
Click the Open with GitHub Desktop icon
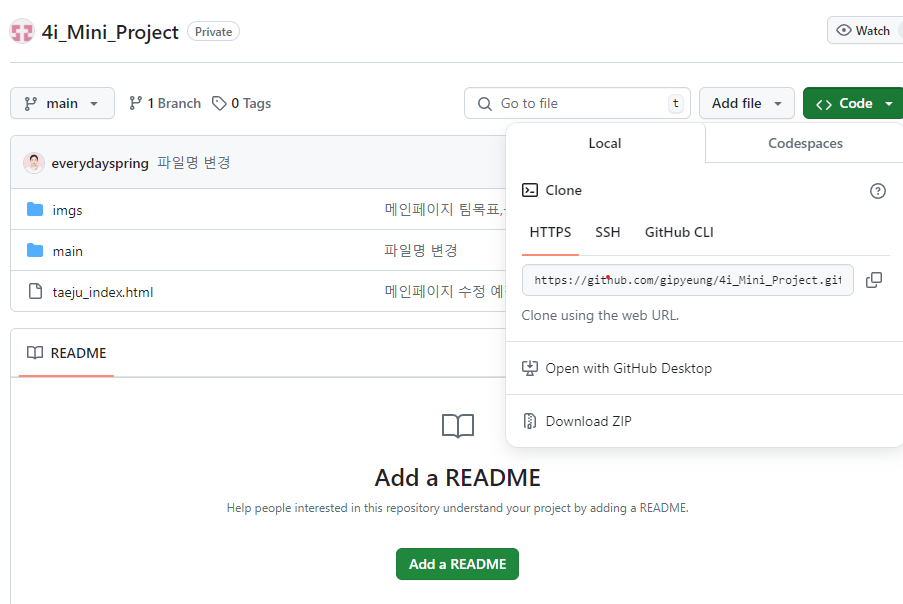[x=529, y=368]
